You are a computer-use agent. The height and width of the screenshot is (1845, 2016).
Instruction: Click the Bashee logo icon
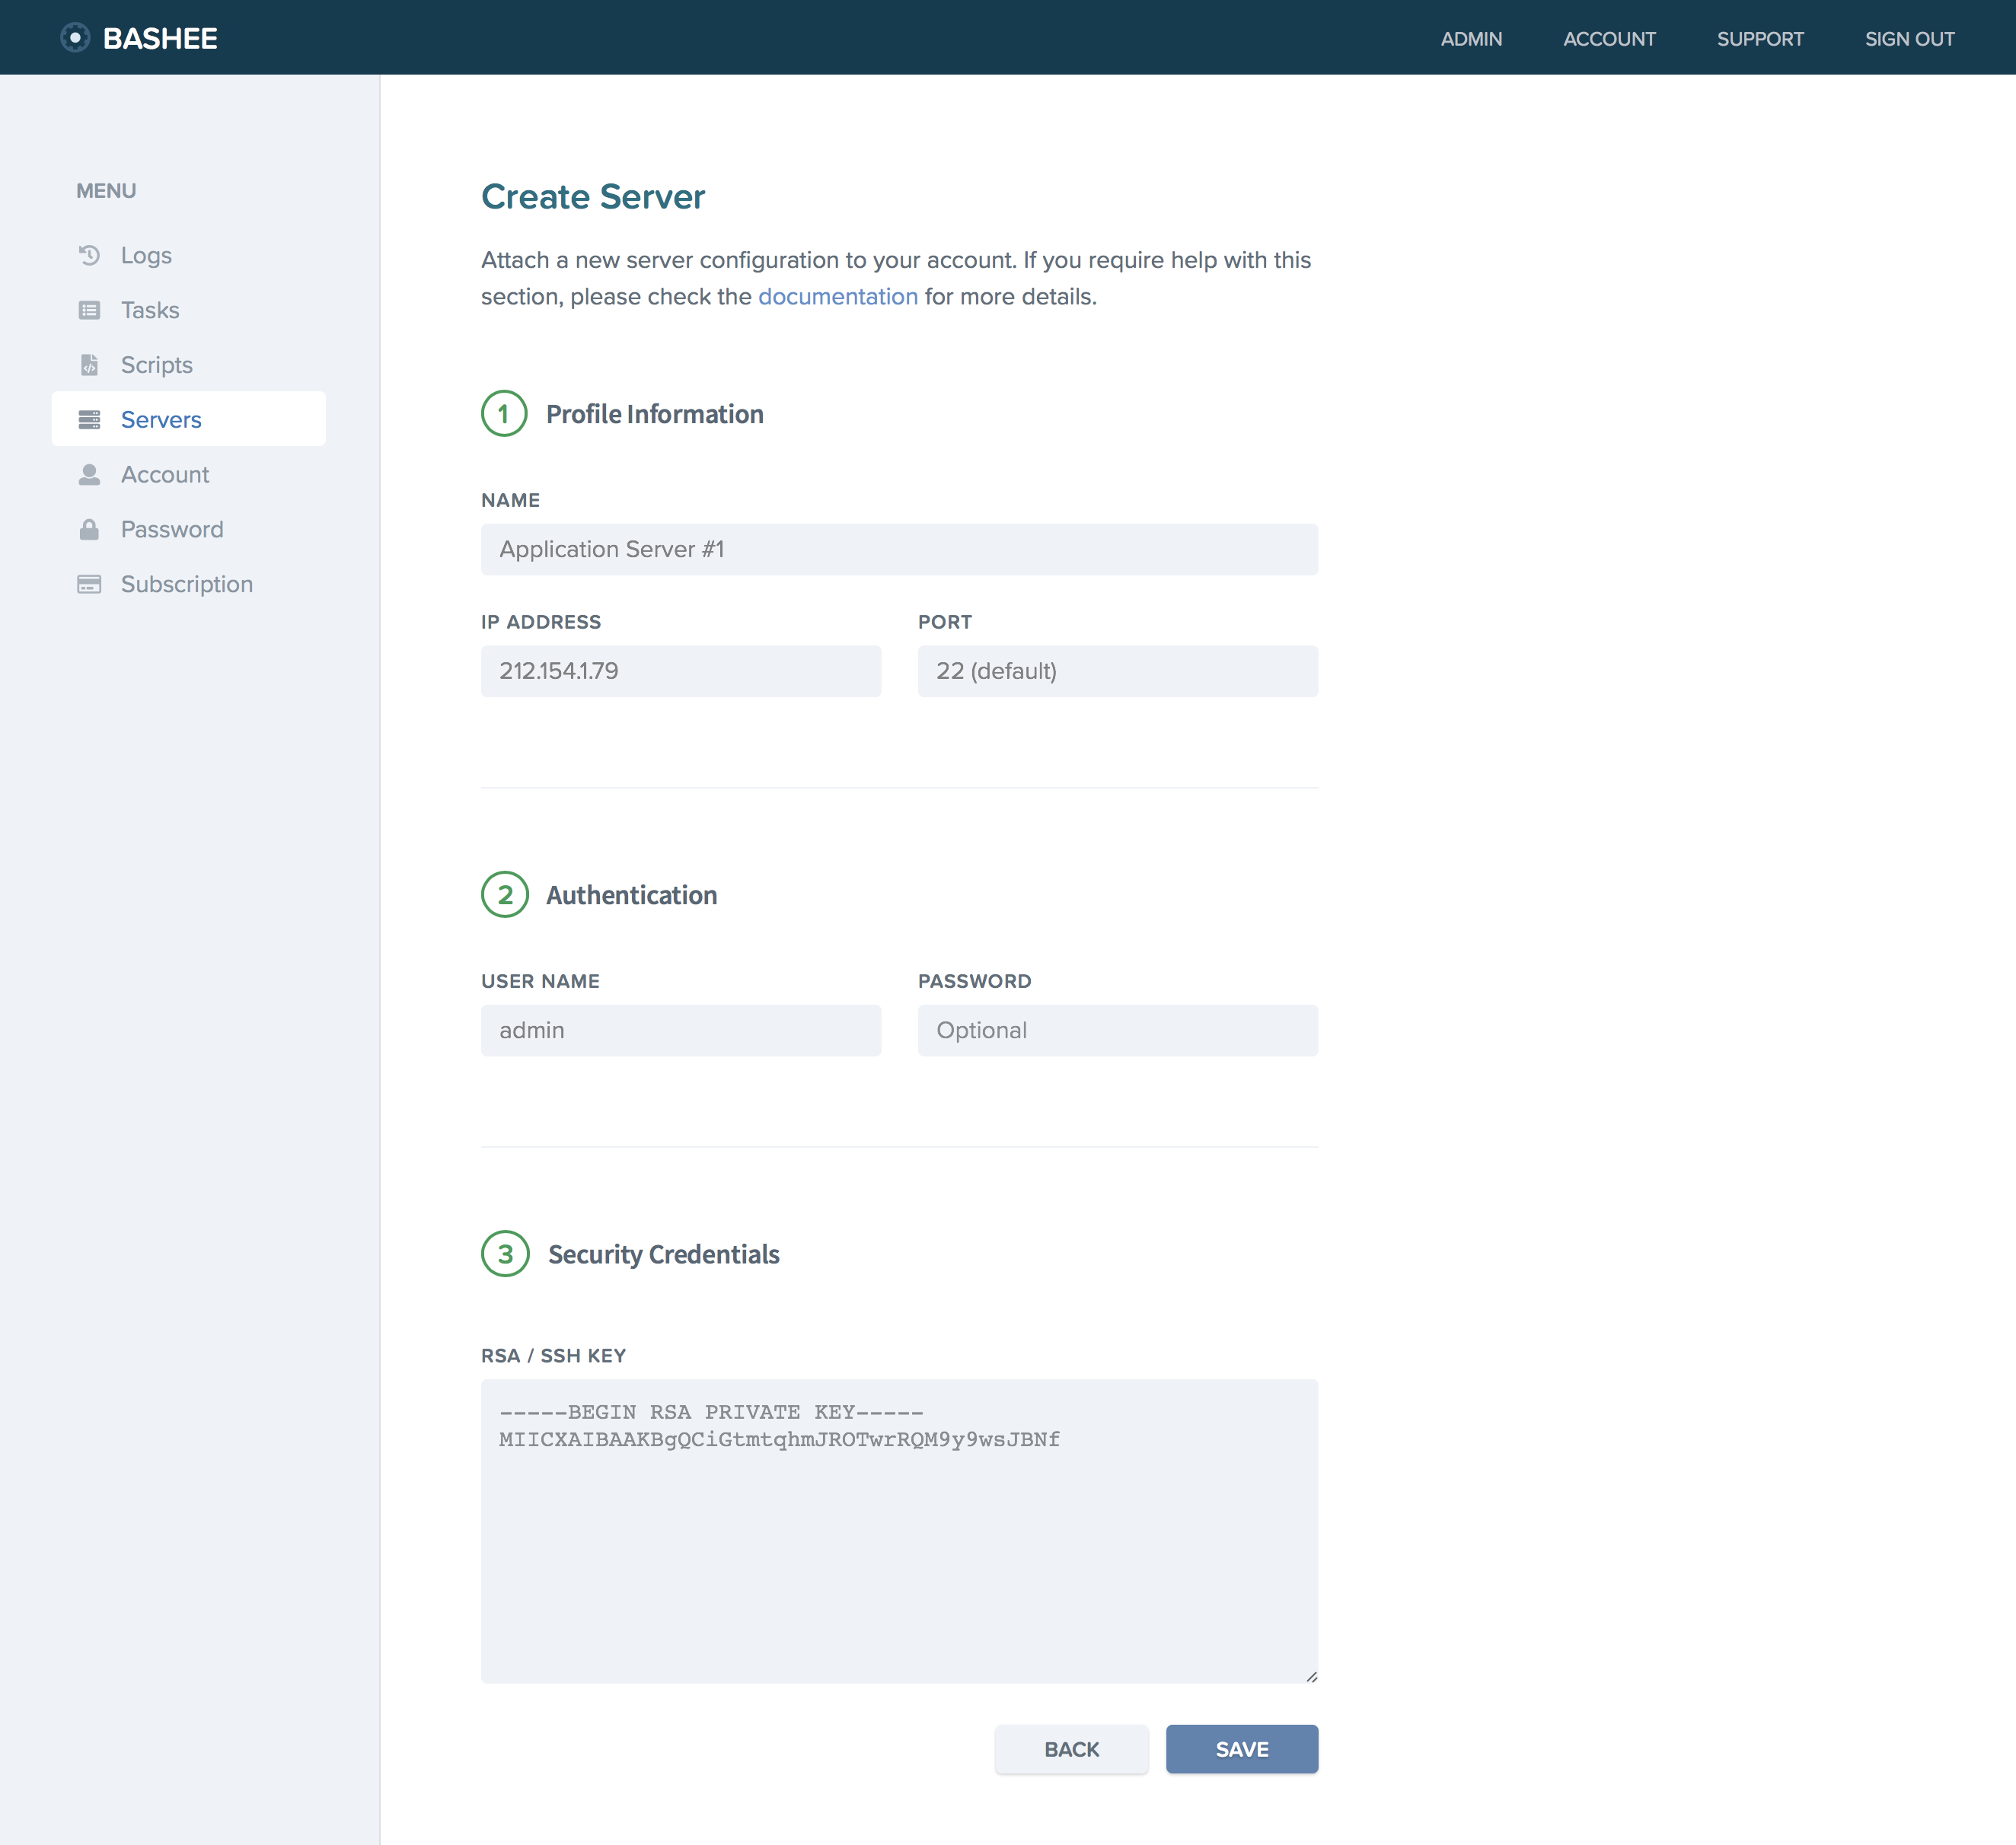pyautogui.click(x=75, y=38)
